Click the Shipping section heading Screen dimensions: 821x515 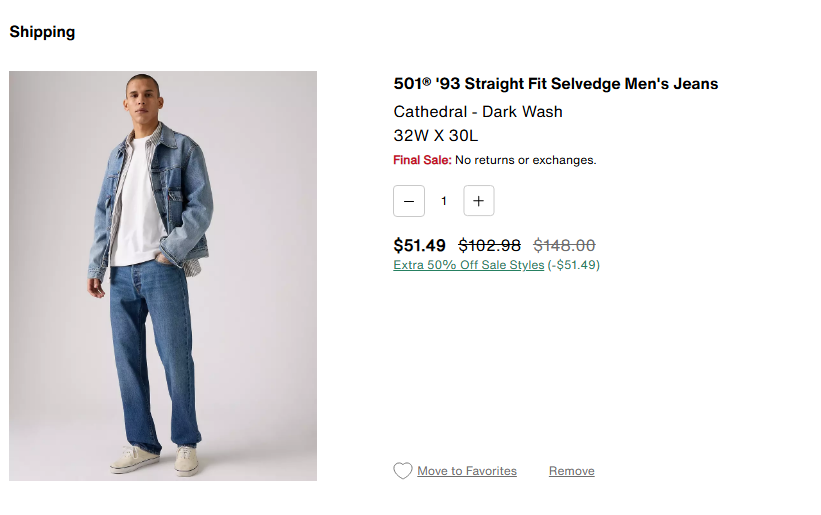point(42,32)
